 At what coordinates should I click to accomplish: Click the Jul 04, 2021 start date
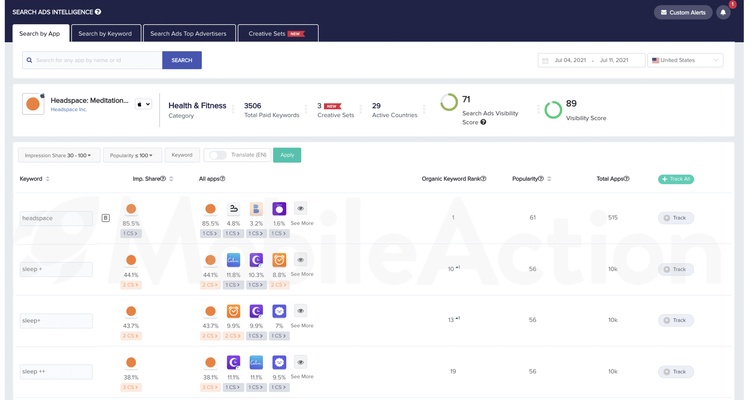(x=570, y=60)
